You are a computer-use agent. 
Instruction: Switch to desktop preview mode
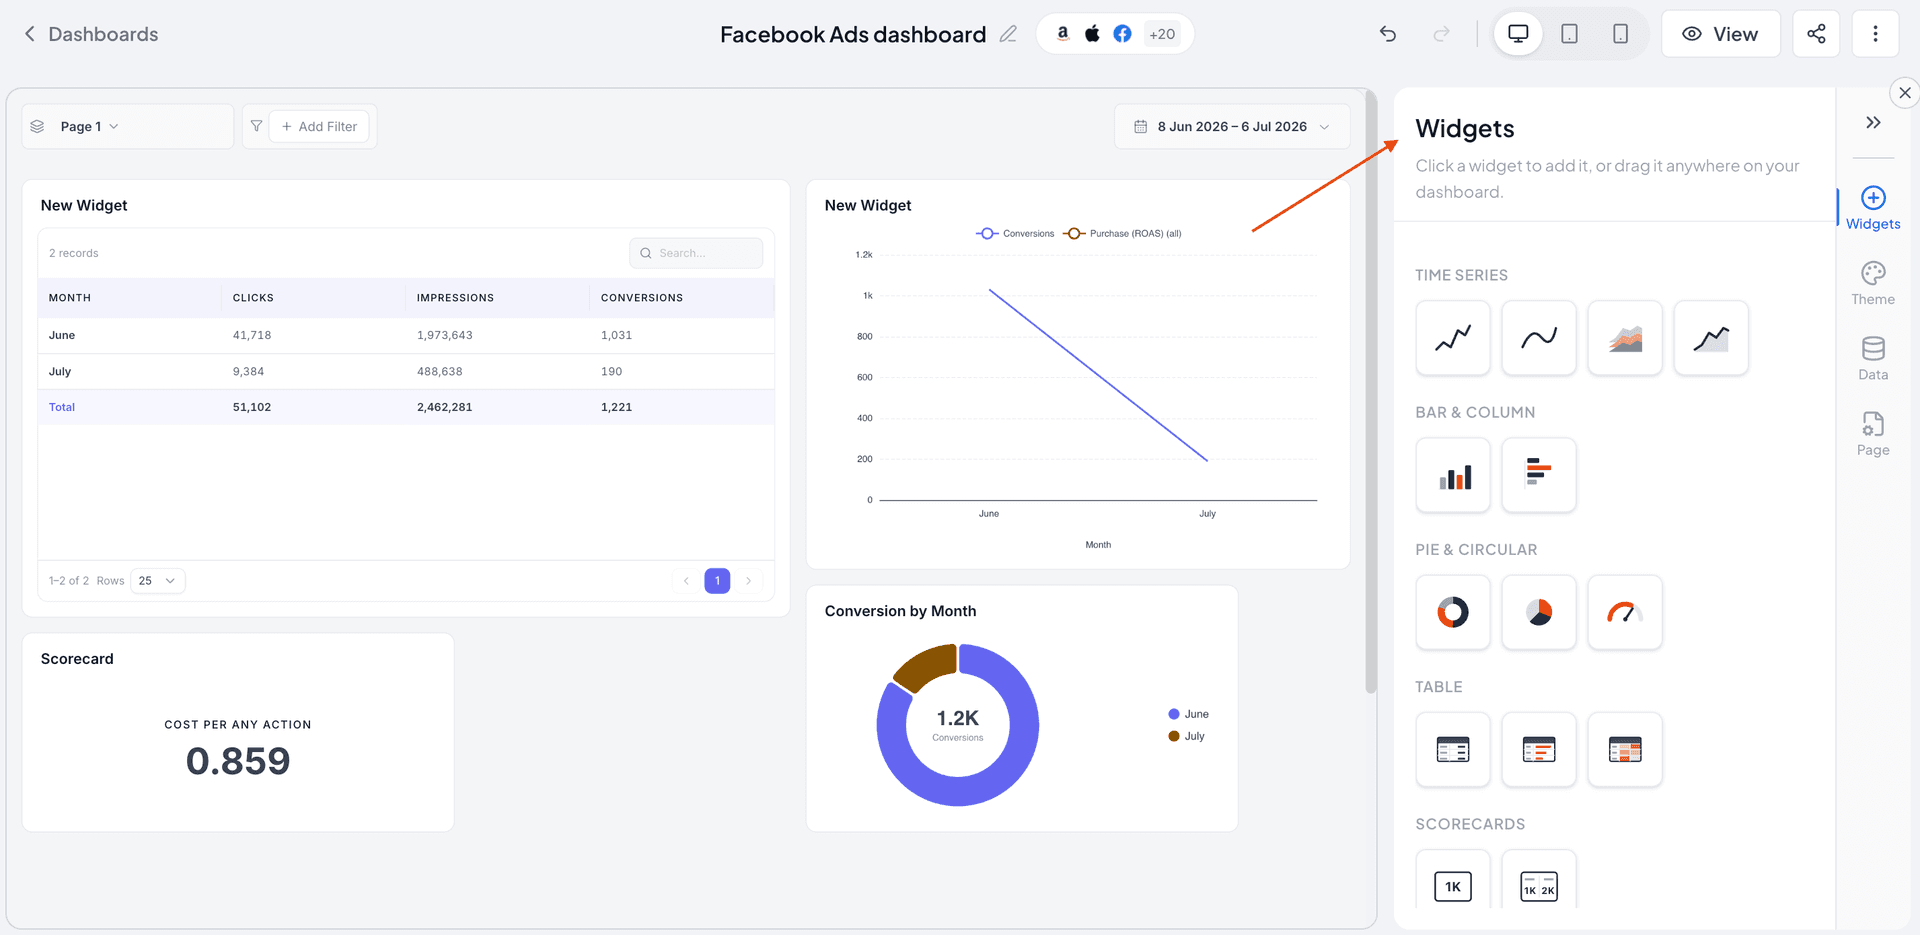click(x=1518, y=34)
